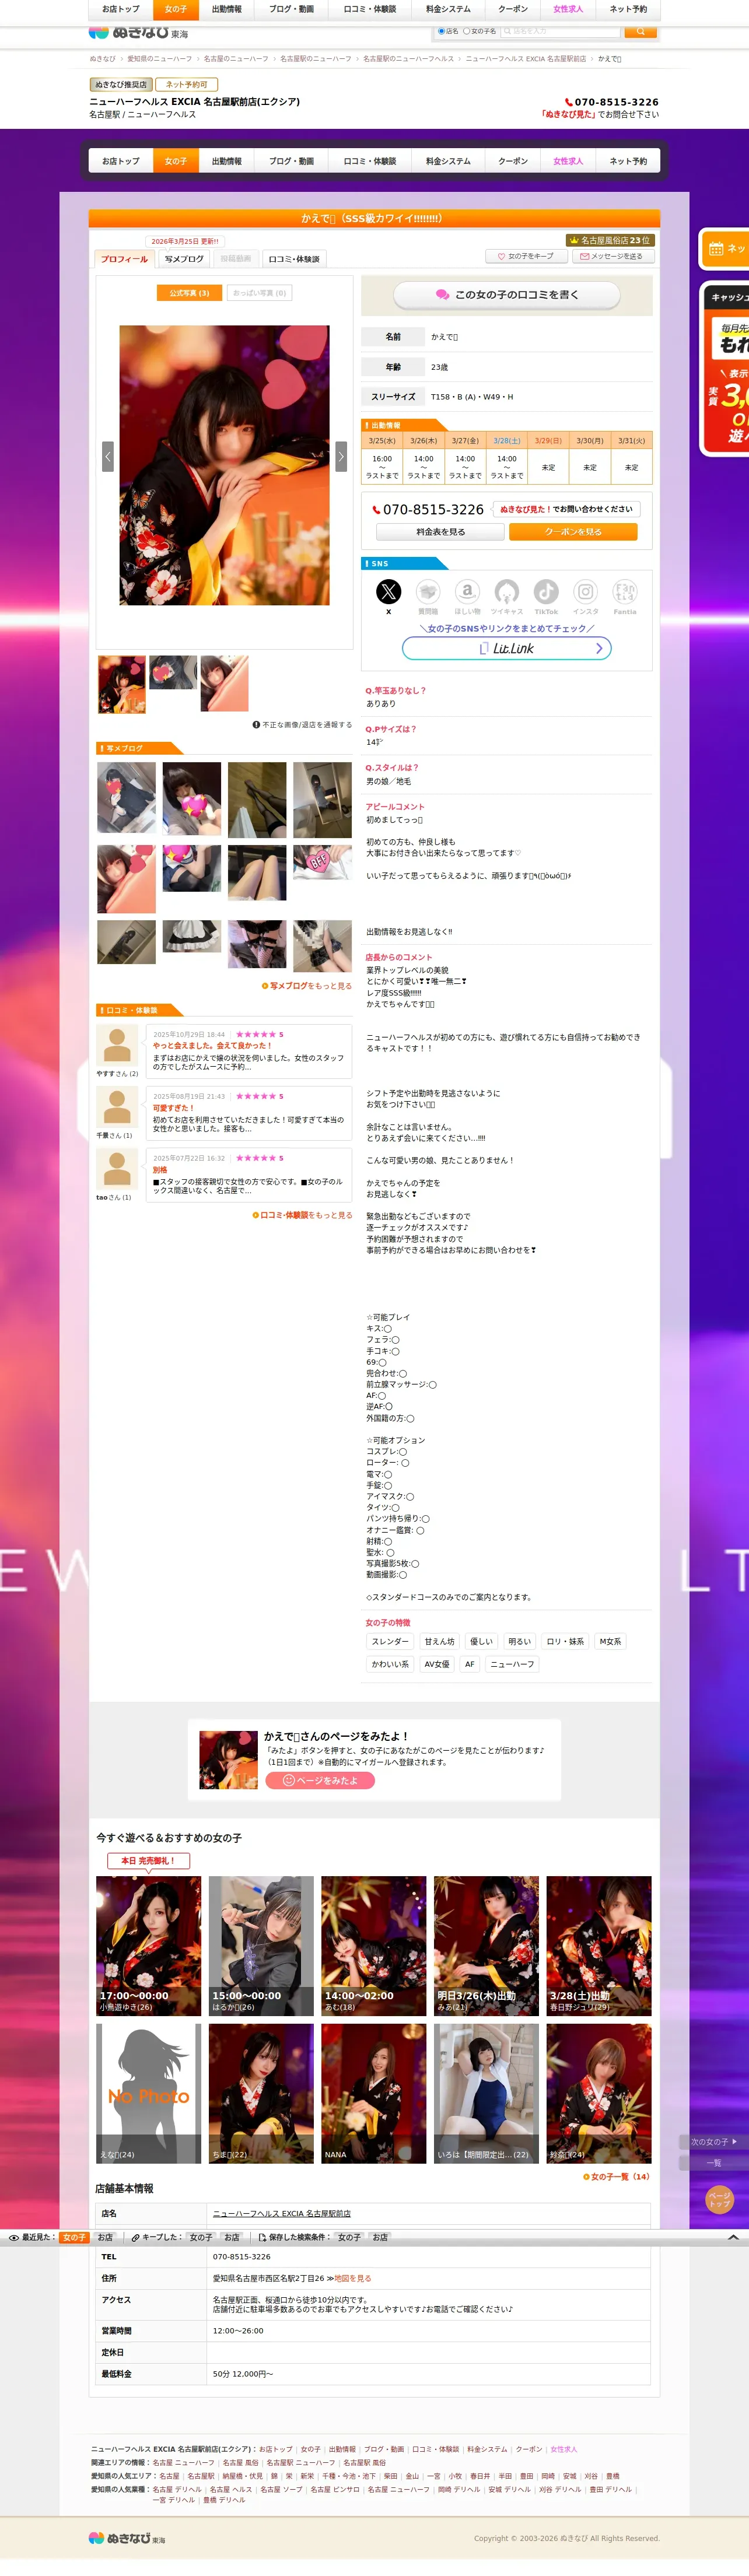Click この女の子の口コミを書く speech-bubble button
The image size is (749, 2576).
(507, 295)
